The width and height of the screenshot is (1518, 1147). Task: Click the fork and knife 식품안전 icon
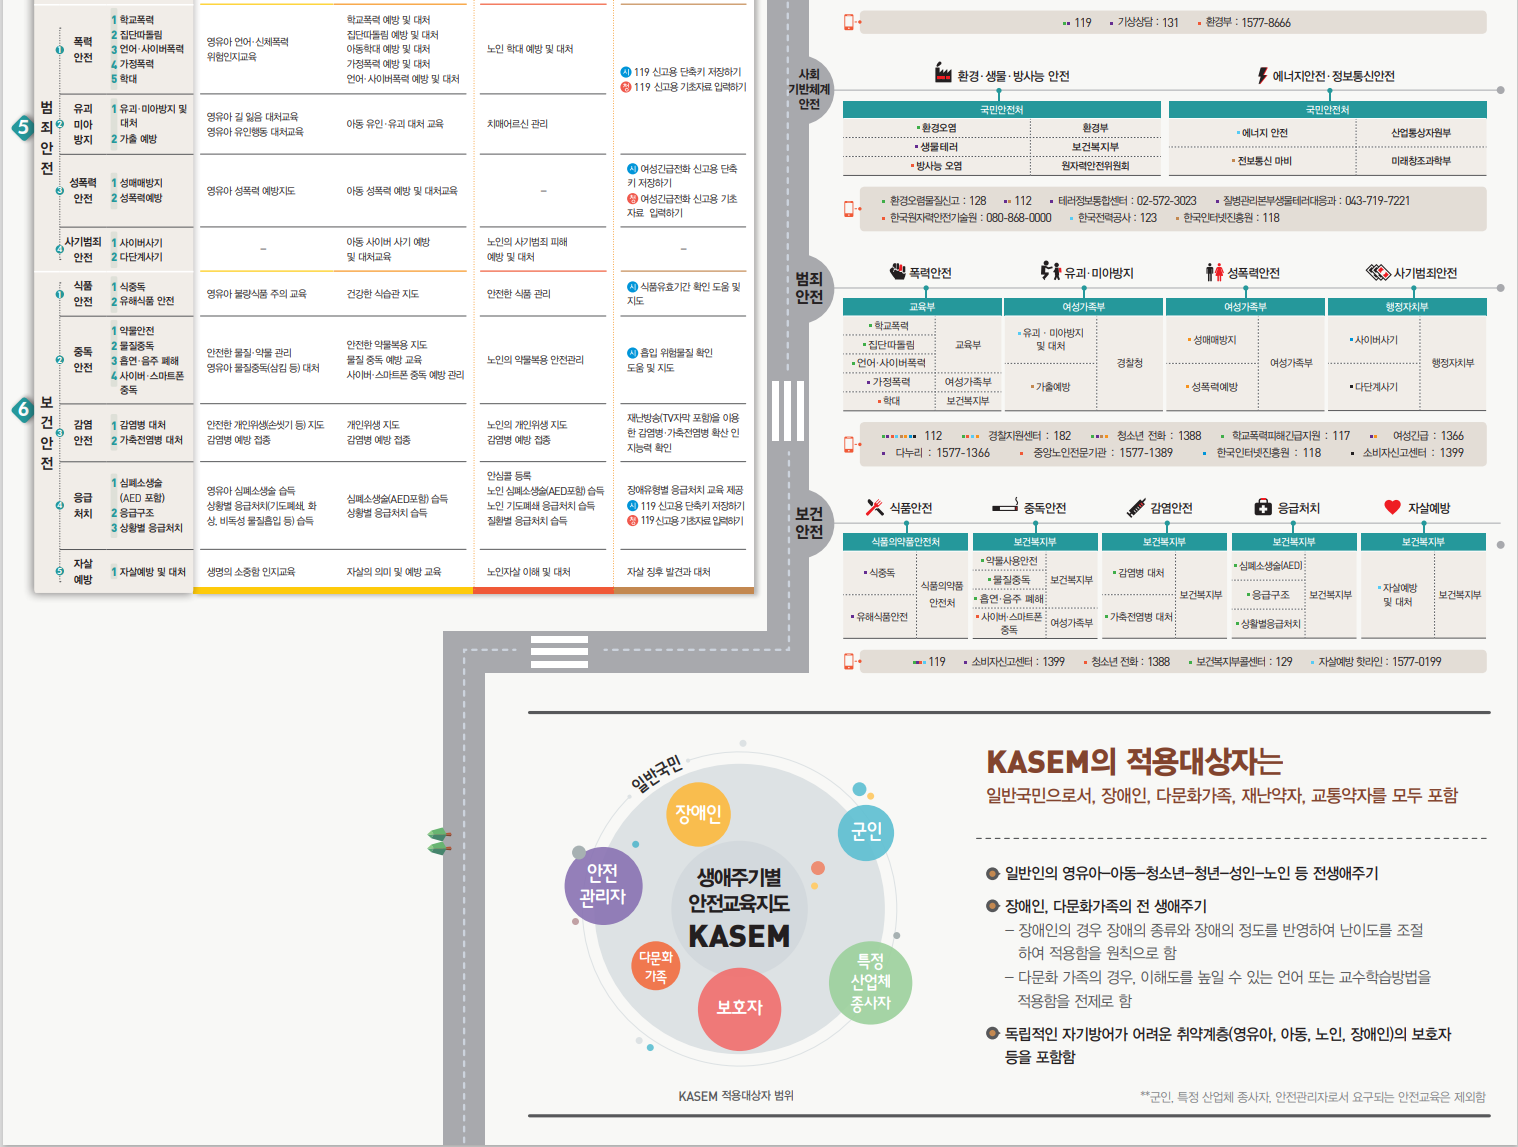[875, 507]
